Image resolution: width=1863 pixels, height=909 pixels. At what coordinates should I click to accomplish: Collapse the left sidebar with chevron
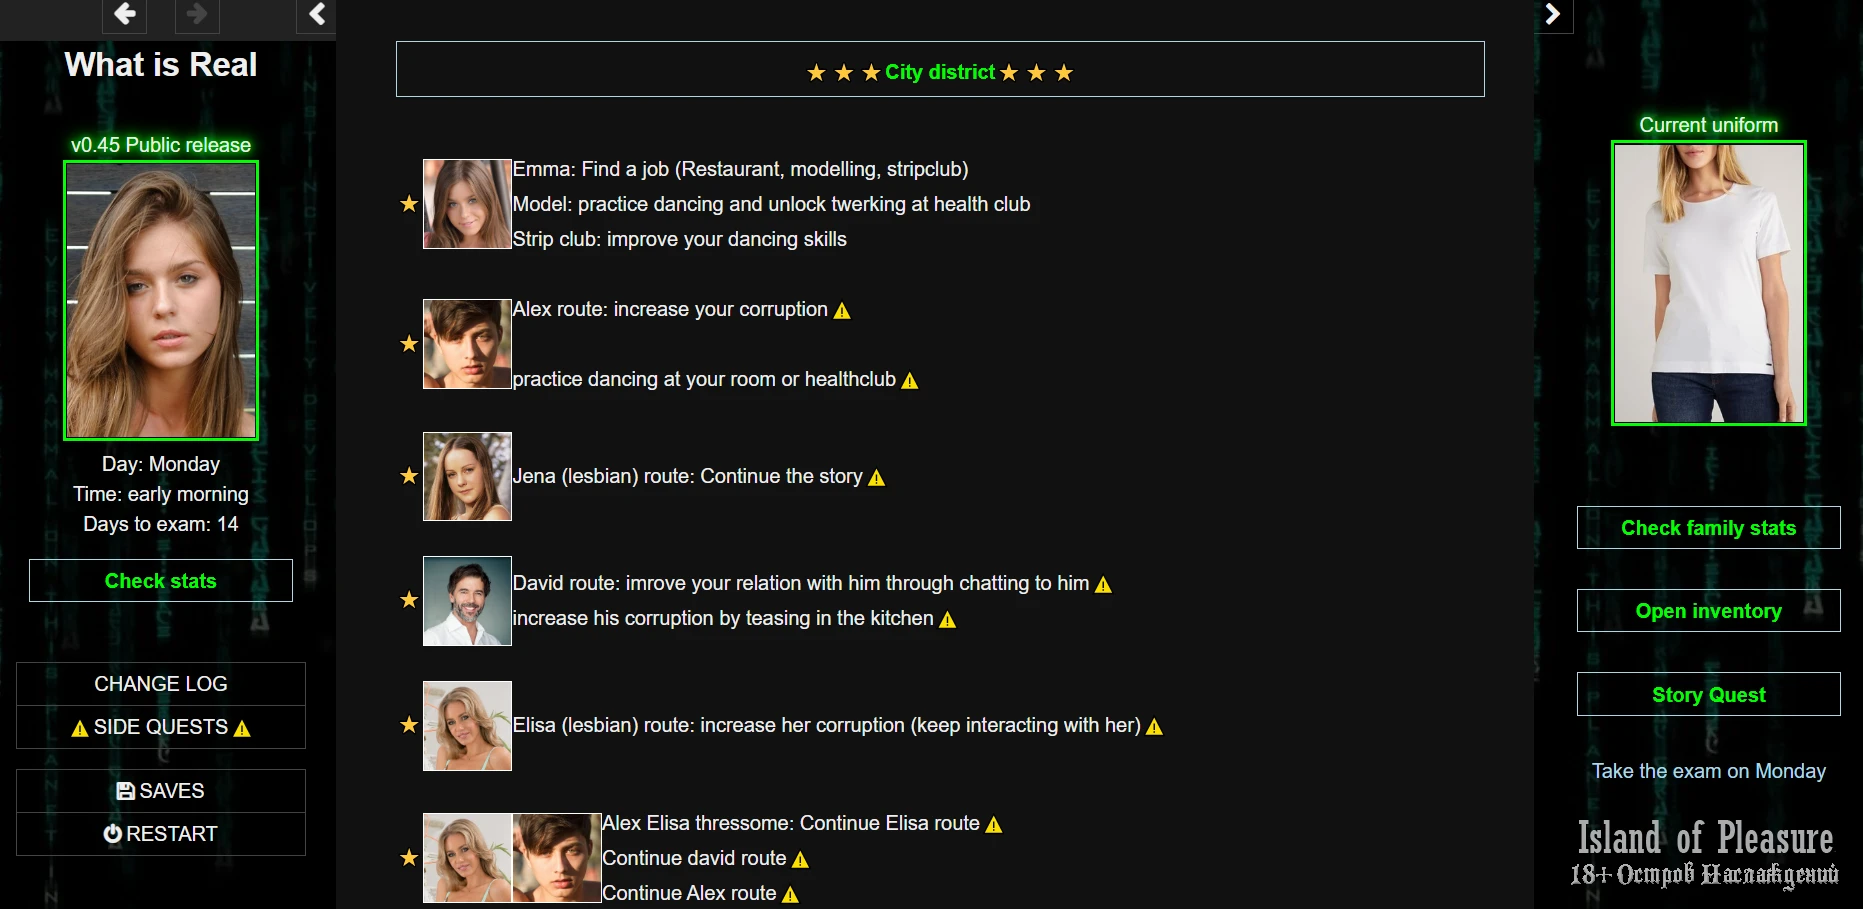[x=317, y=14]
